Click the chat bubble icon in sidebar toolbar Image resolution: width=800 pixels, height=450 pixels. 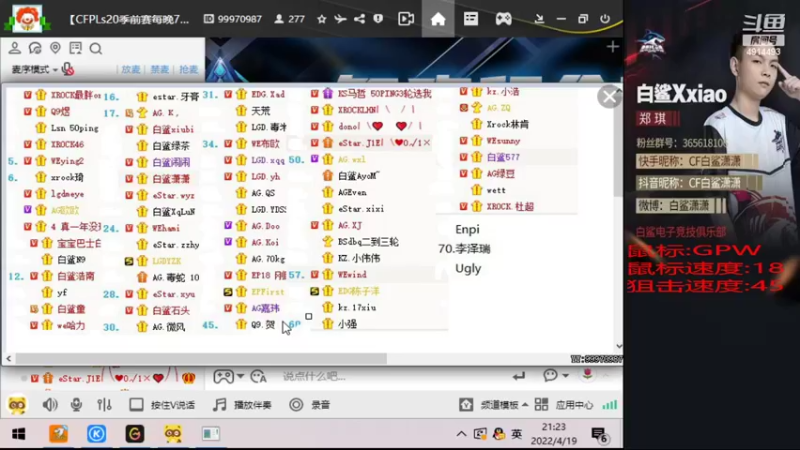[35, 48]
